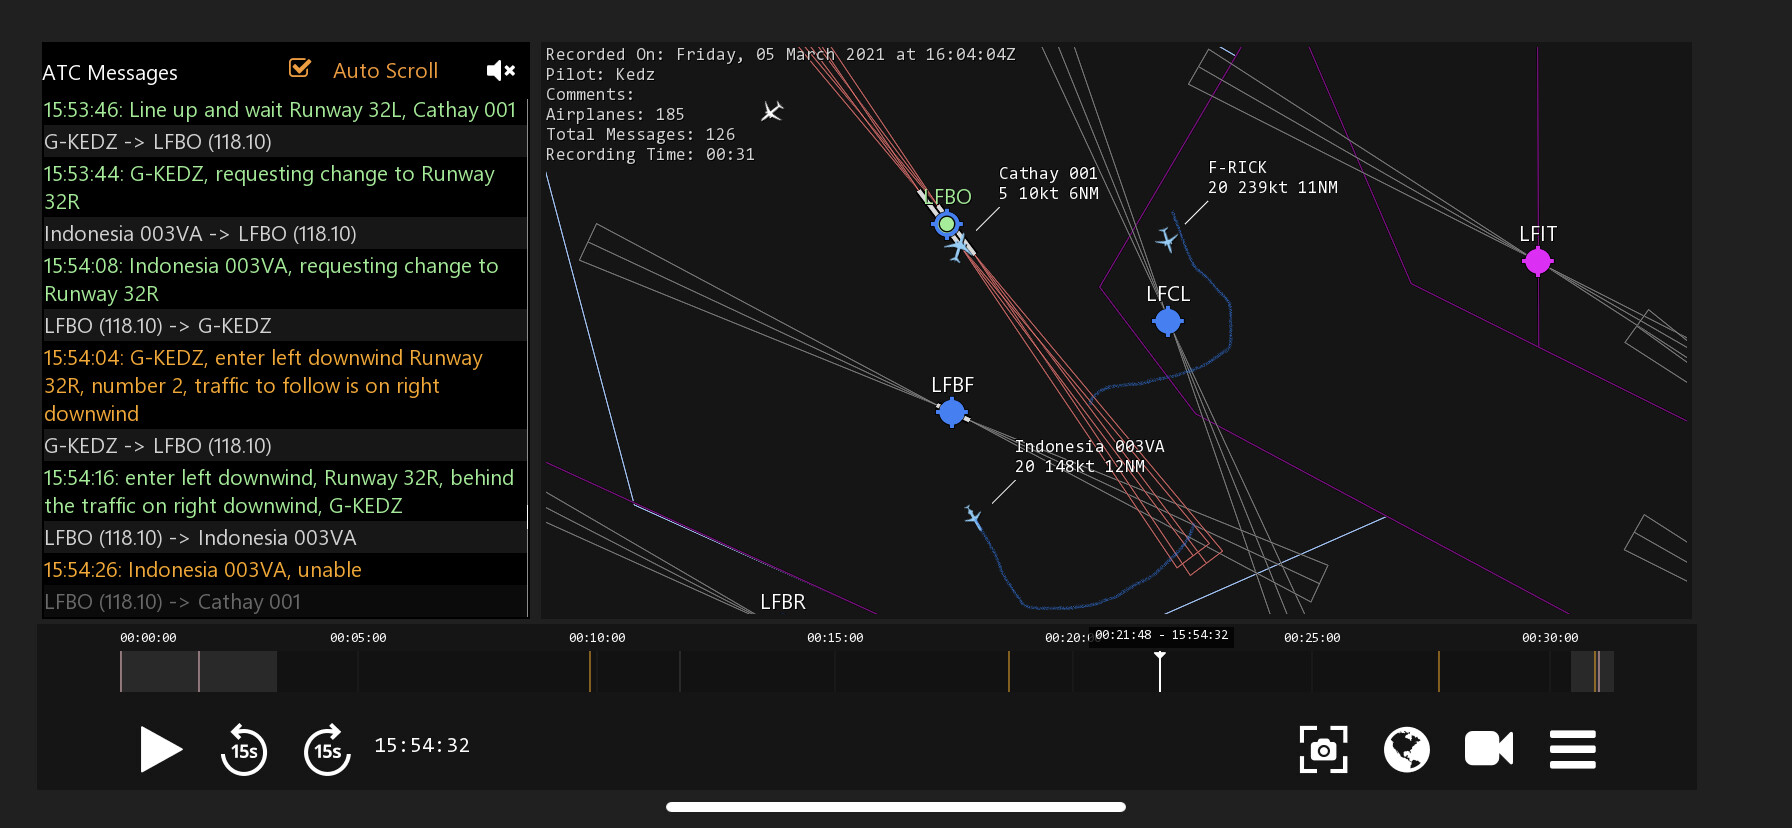The height and width of the screenshot is (828, 1792).
Task: Click the timeline playhead marker
Action: [x=1160, y=671]
